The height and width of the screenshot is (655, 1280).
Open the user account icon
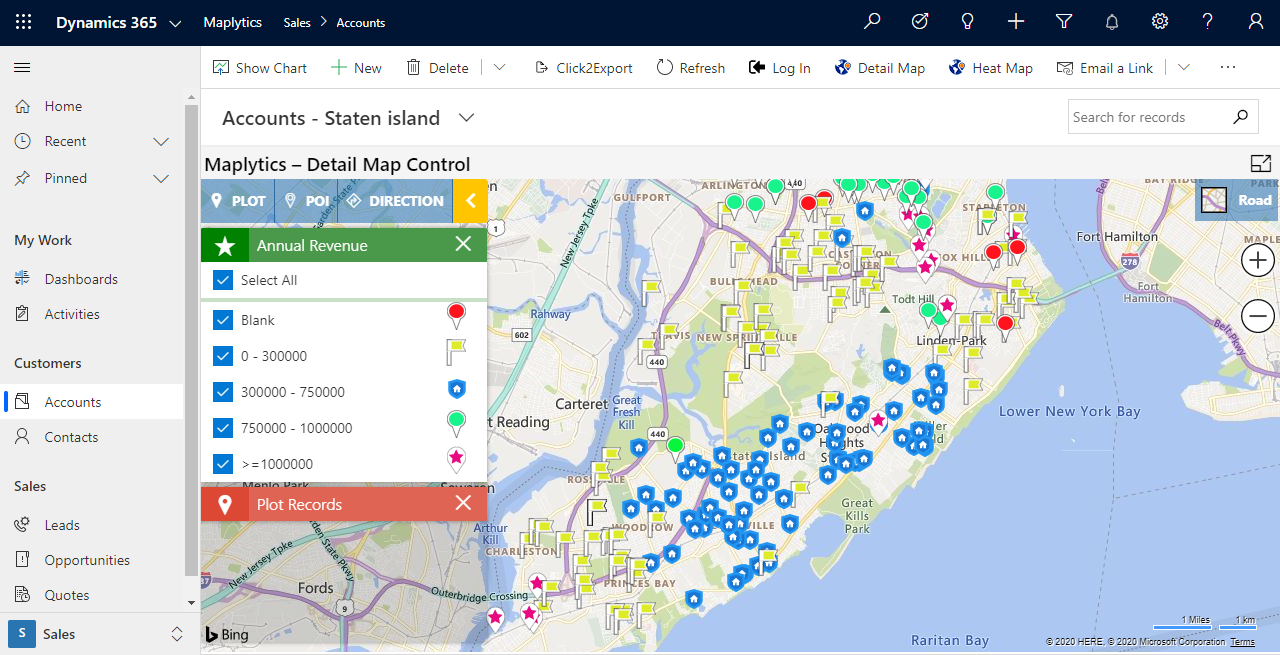point(1256,22)
